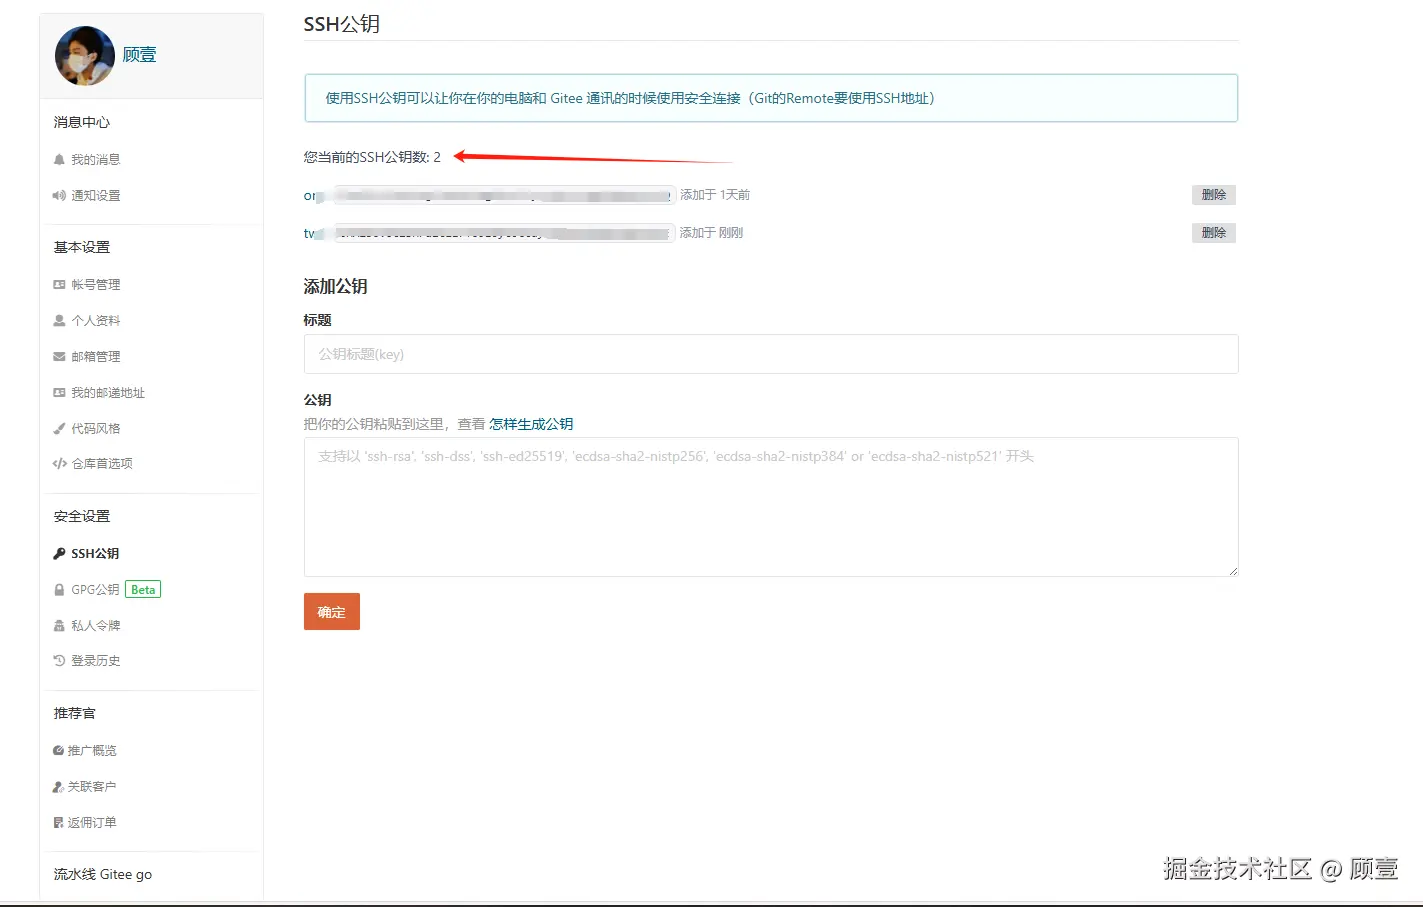Click the card icon beside 帐号管理
Screen dimensions: 1423x907
tap(59, 285)
